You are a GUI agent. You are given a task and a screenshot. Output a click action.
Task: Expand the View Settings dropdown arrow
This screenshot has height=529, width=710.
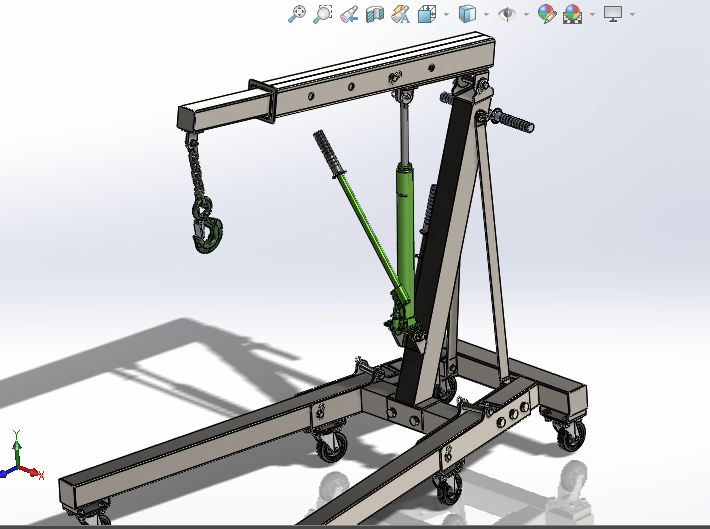[632, 14]
